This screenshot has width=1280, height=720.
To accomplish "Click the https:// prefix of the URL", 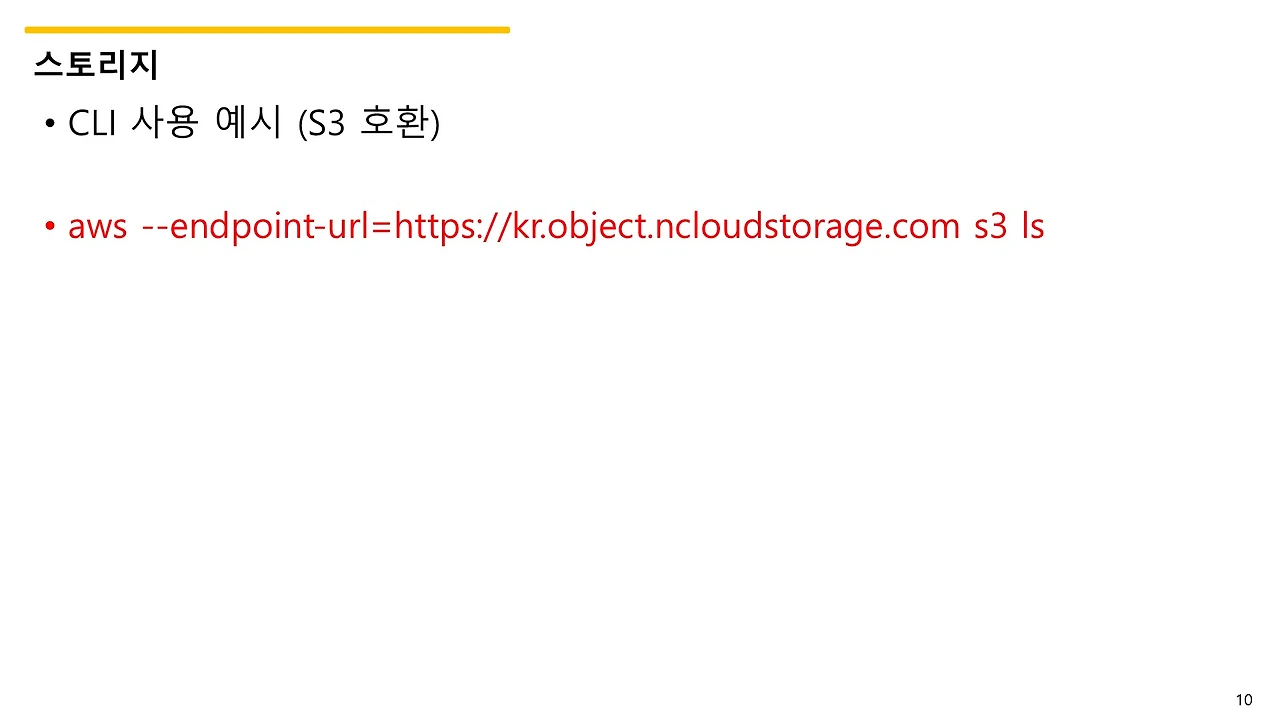I will 454,227.
